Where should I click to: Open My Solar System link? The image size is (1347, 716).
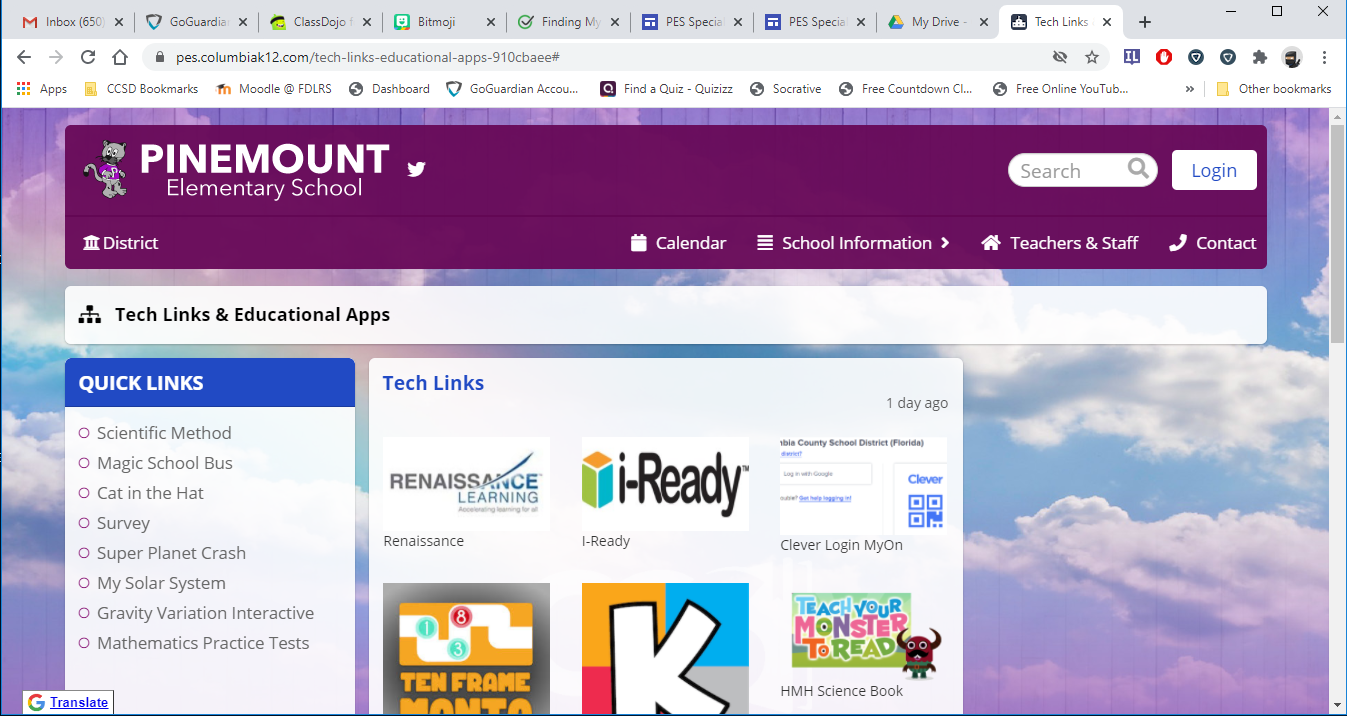pyautogui.click(x=161, y=583)
